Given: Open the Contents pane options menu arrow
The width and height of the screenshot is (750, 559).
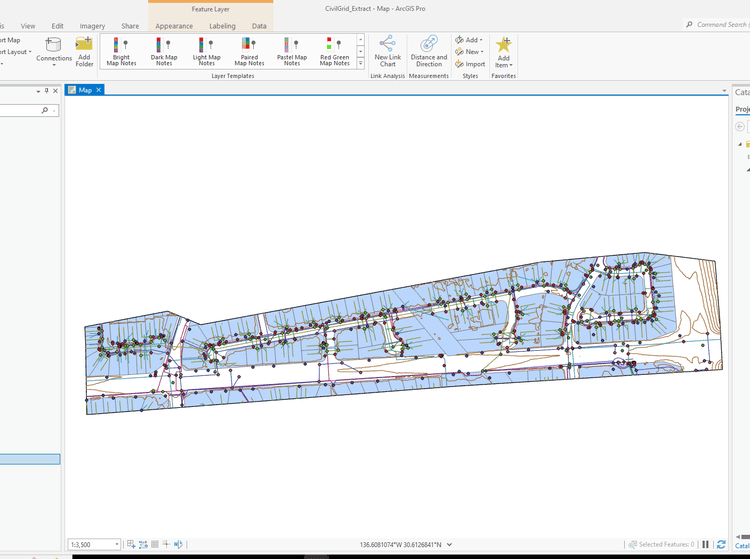Looking at the screenshot, I should point(38,91).
